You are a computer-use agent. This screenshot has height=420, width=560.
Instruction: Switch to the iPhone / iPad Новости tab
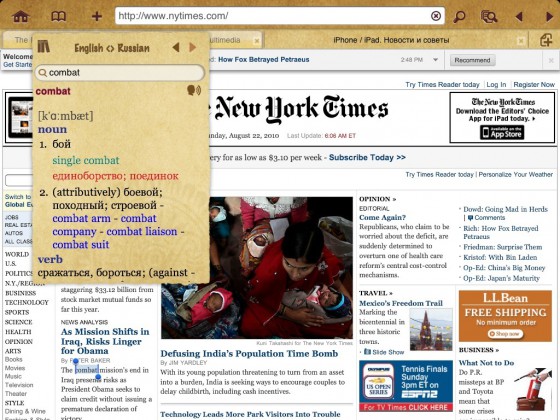coord(391,40)
